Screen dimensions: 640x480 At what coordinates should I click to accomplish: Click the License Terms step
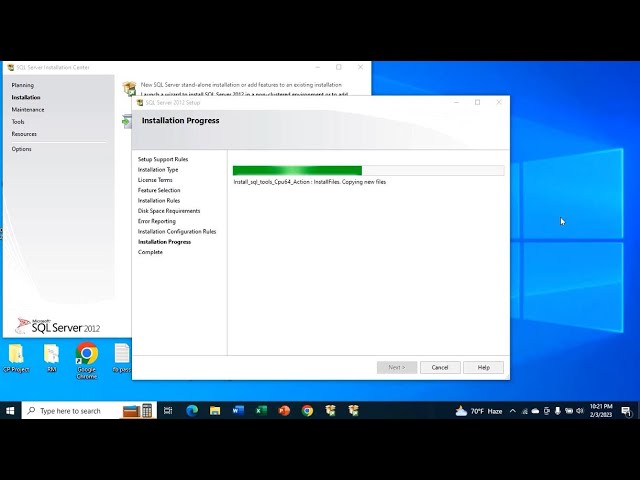155,180
